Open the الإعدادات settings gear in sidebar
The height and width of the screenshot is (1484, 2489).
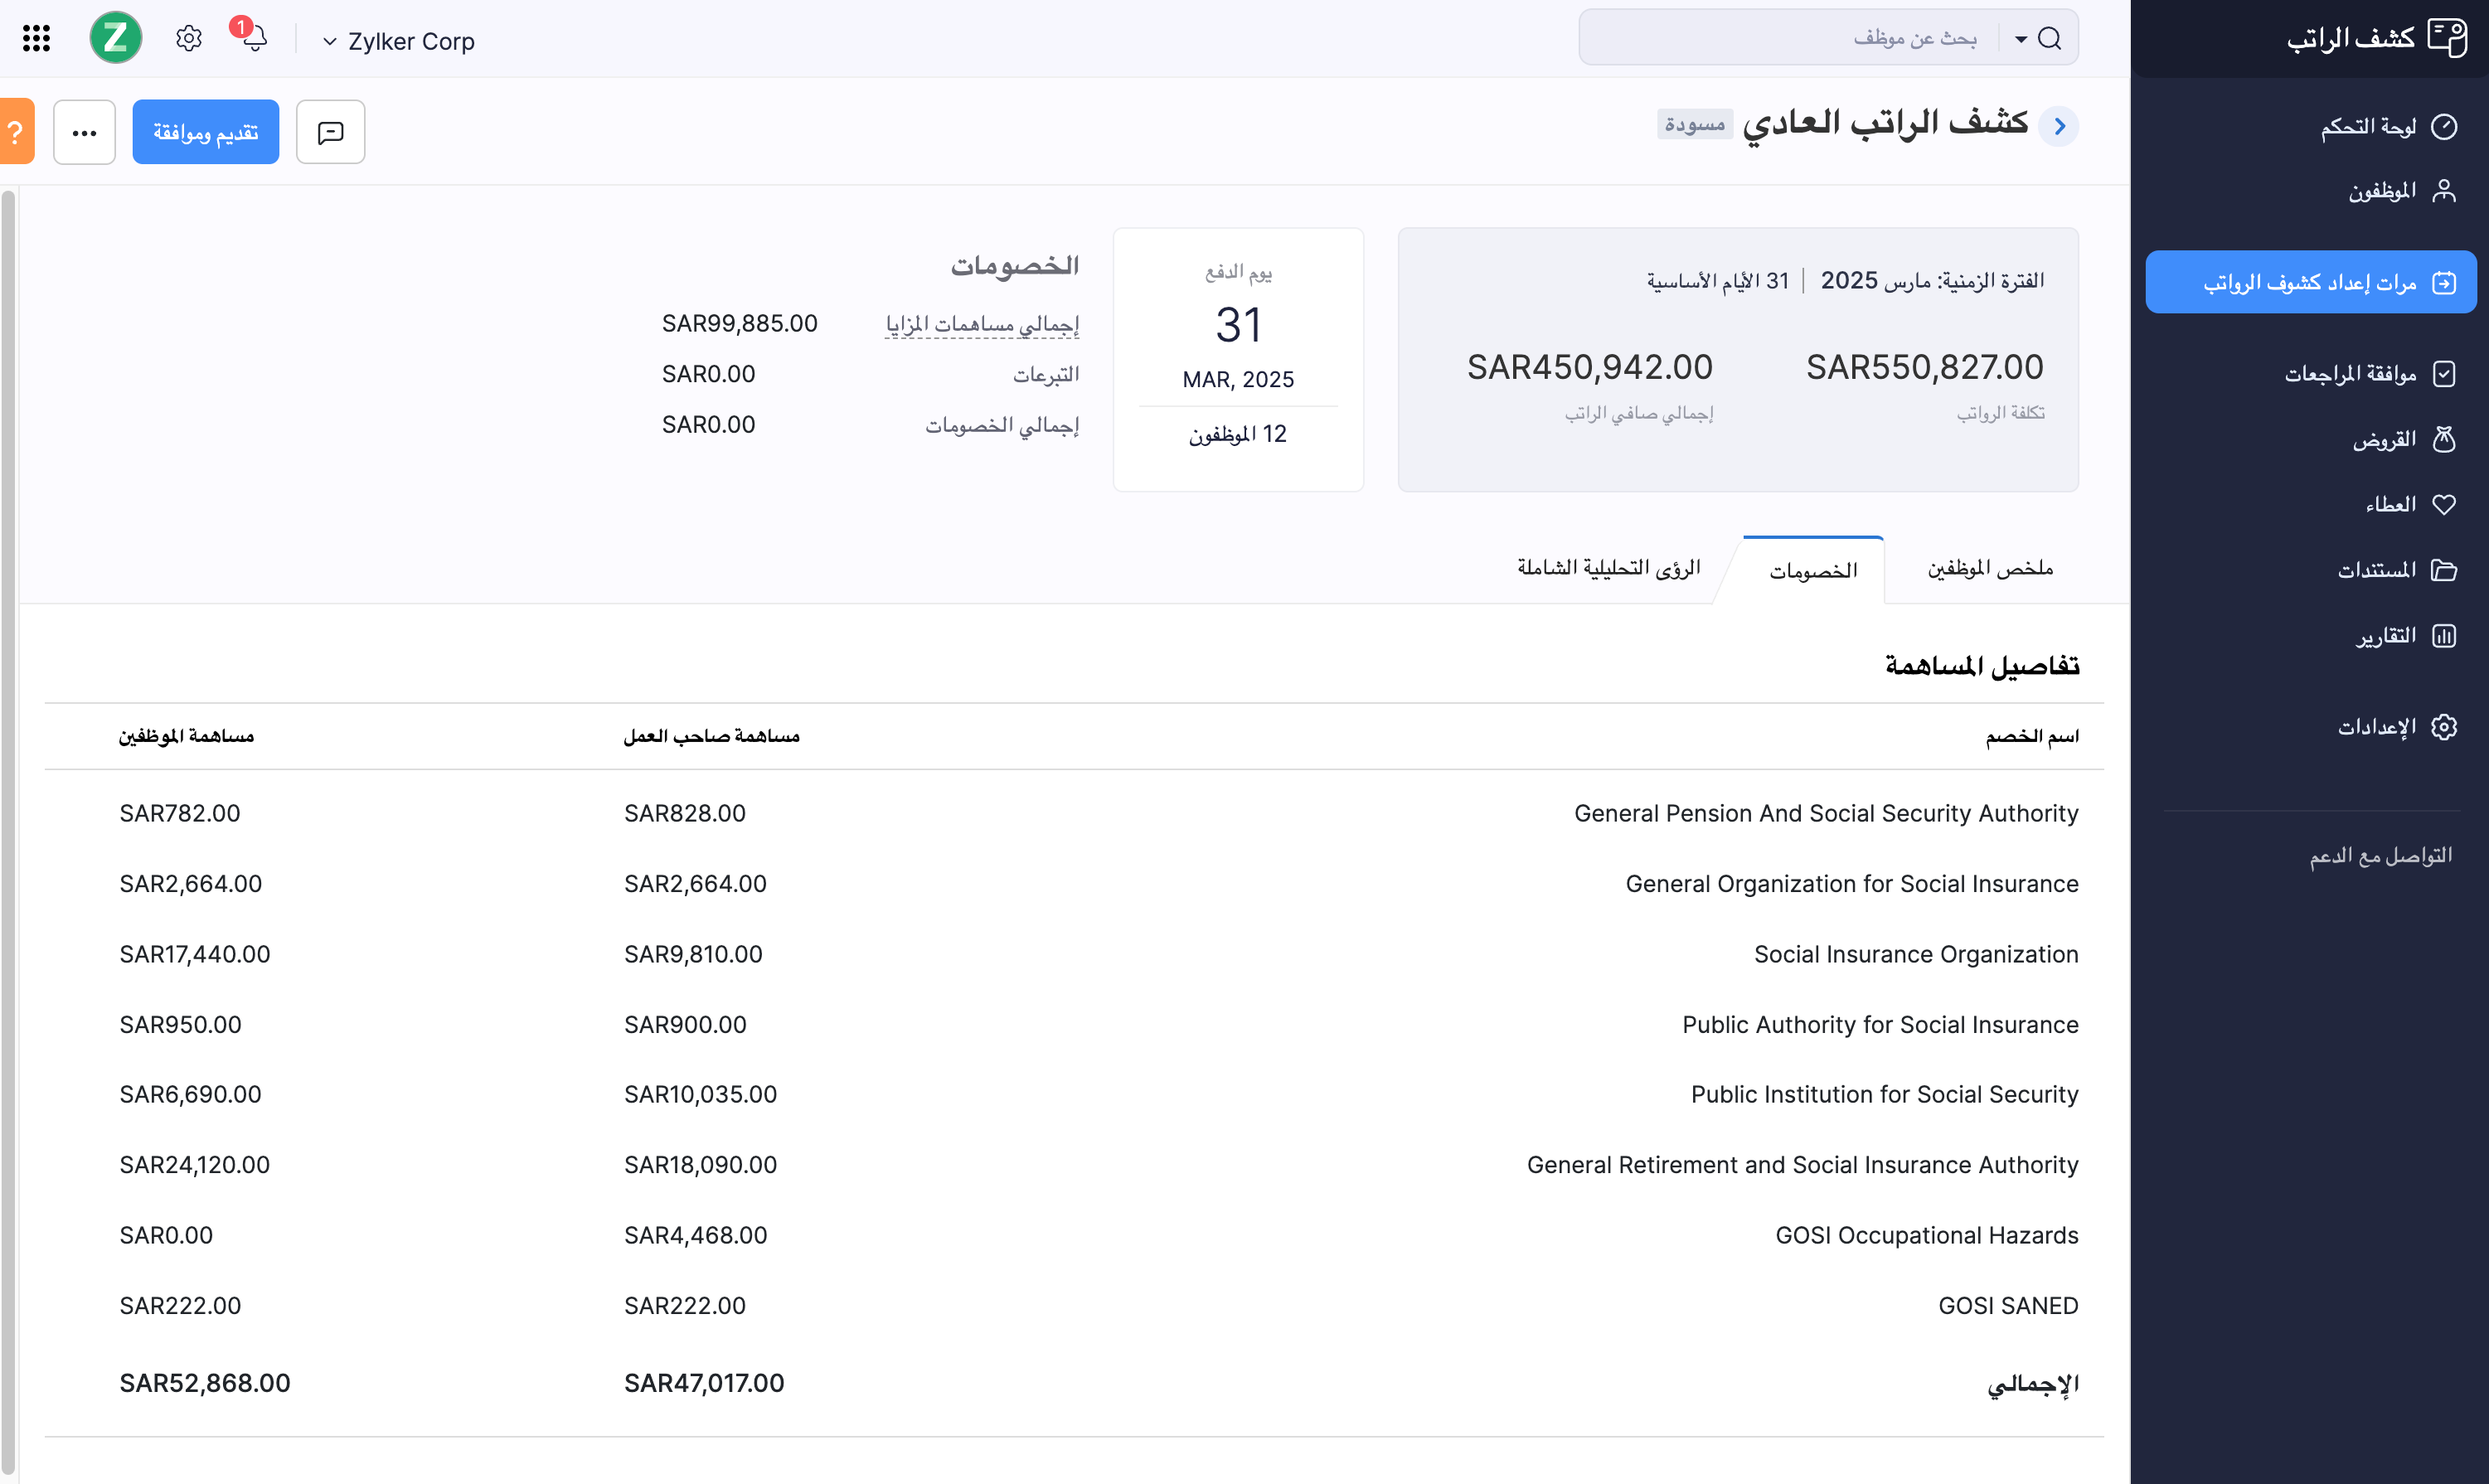pyautogui.click(x=2446, y=727)
